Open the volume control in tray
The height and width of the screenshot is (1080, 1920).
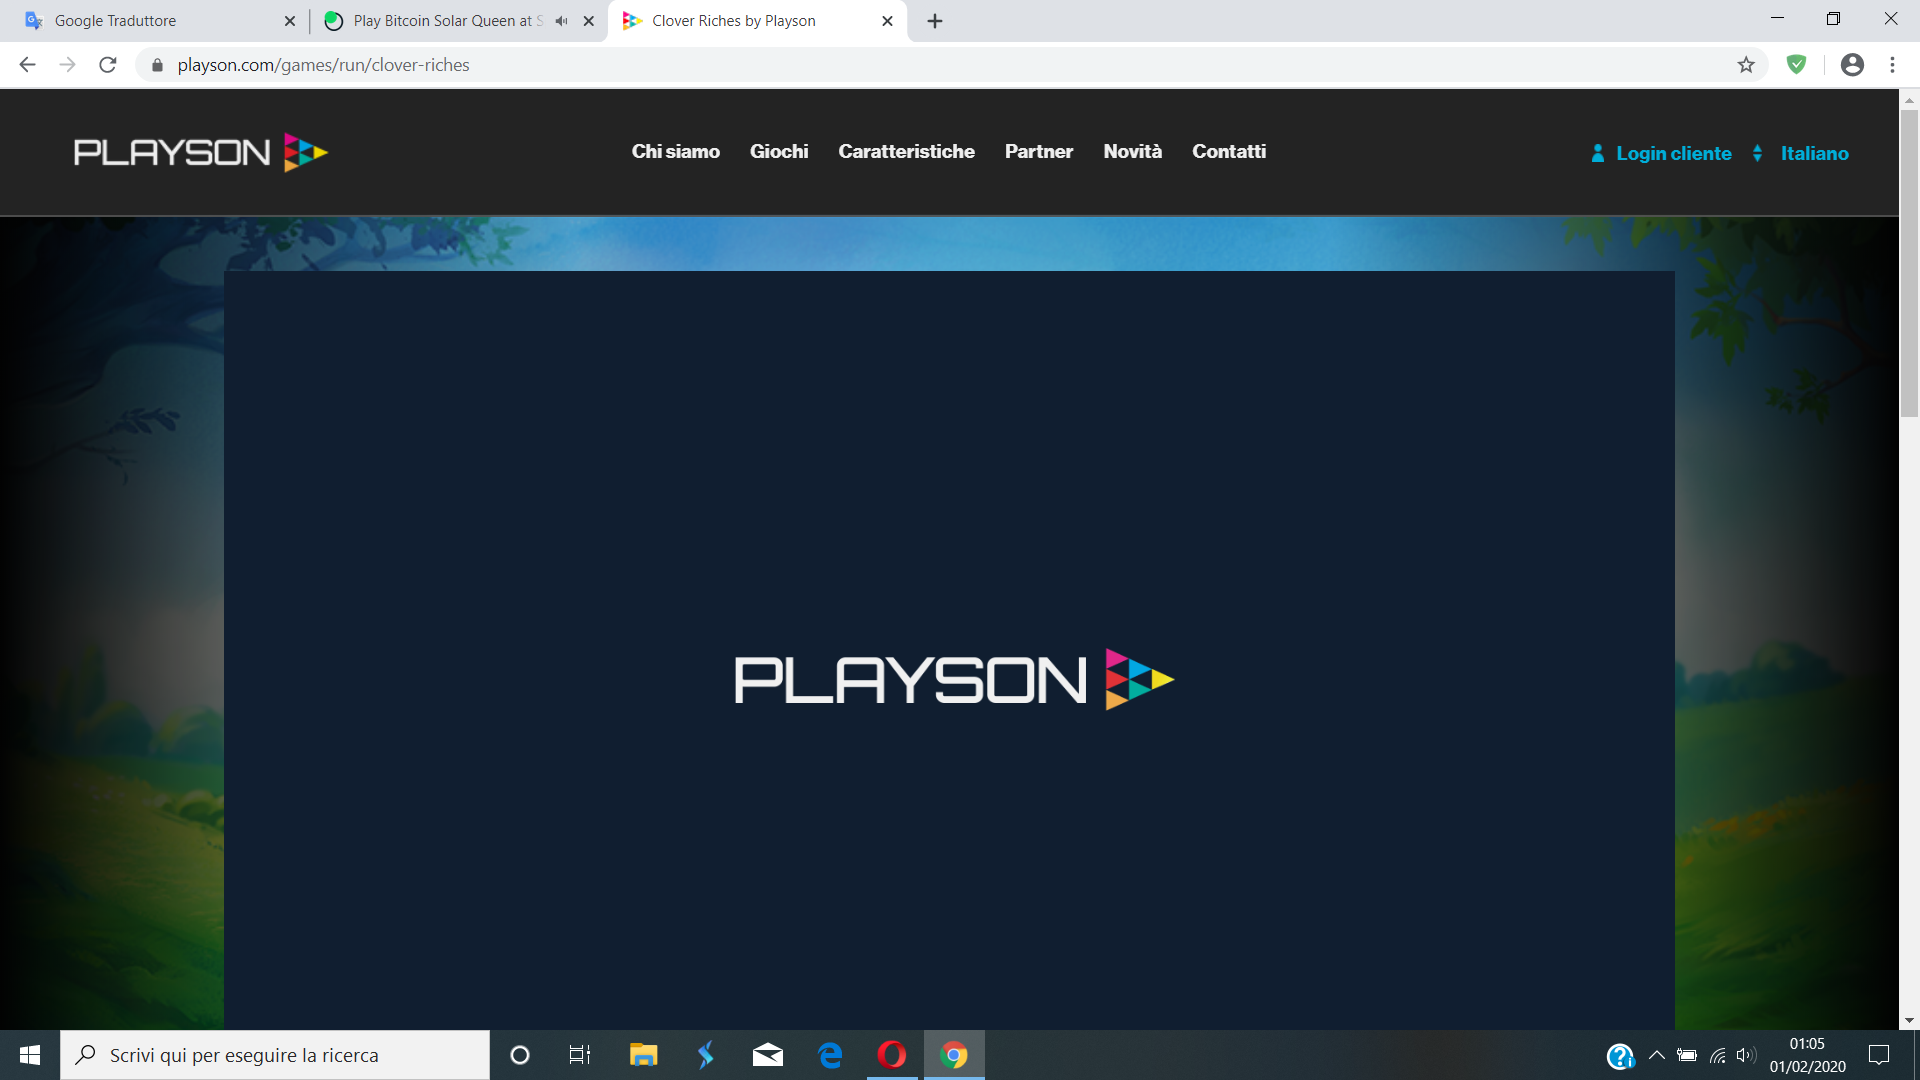click(x=1746, y=1055)
